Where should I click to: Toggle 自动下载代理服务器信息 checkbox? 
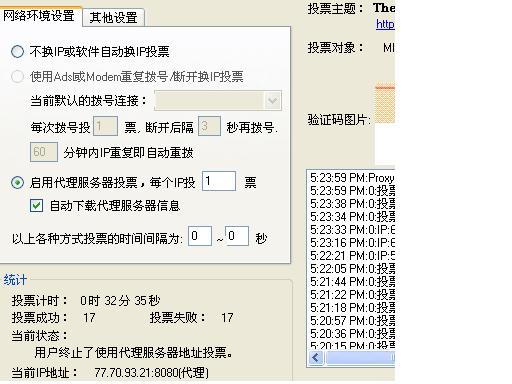pos(36,205)
